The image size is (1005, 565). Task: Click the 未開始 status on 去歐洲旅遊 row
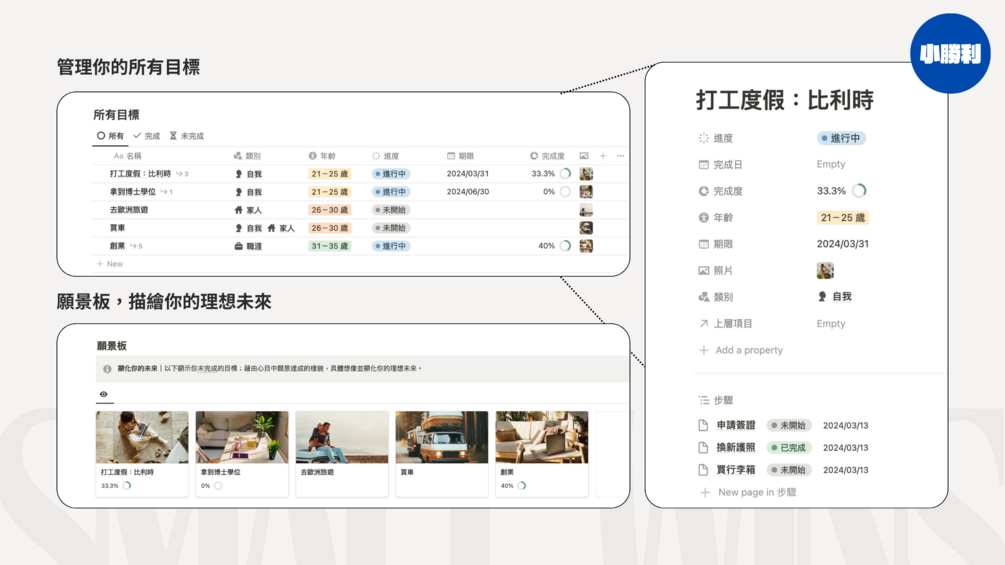390,210
